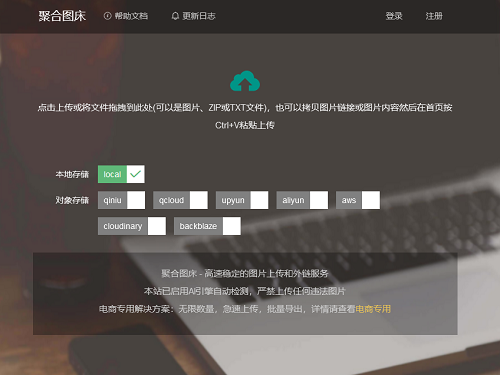Click the 本地存储 label
The height and width of the screenshot is (375, 500).
(72, 174)
